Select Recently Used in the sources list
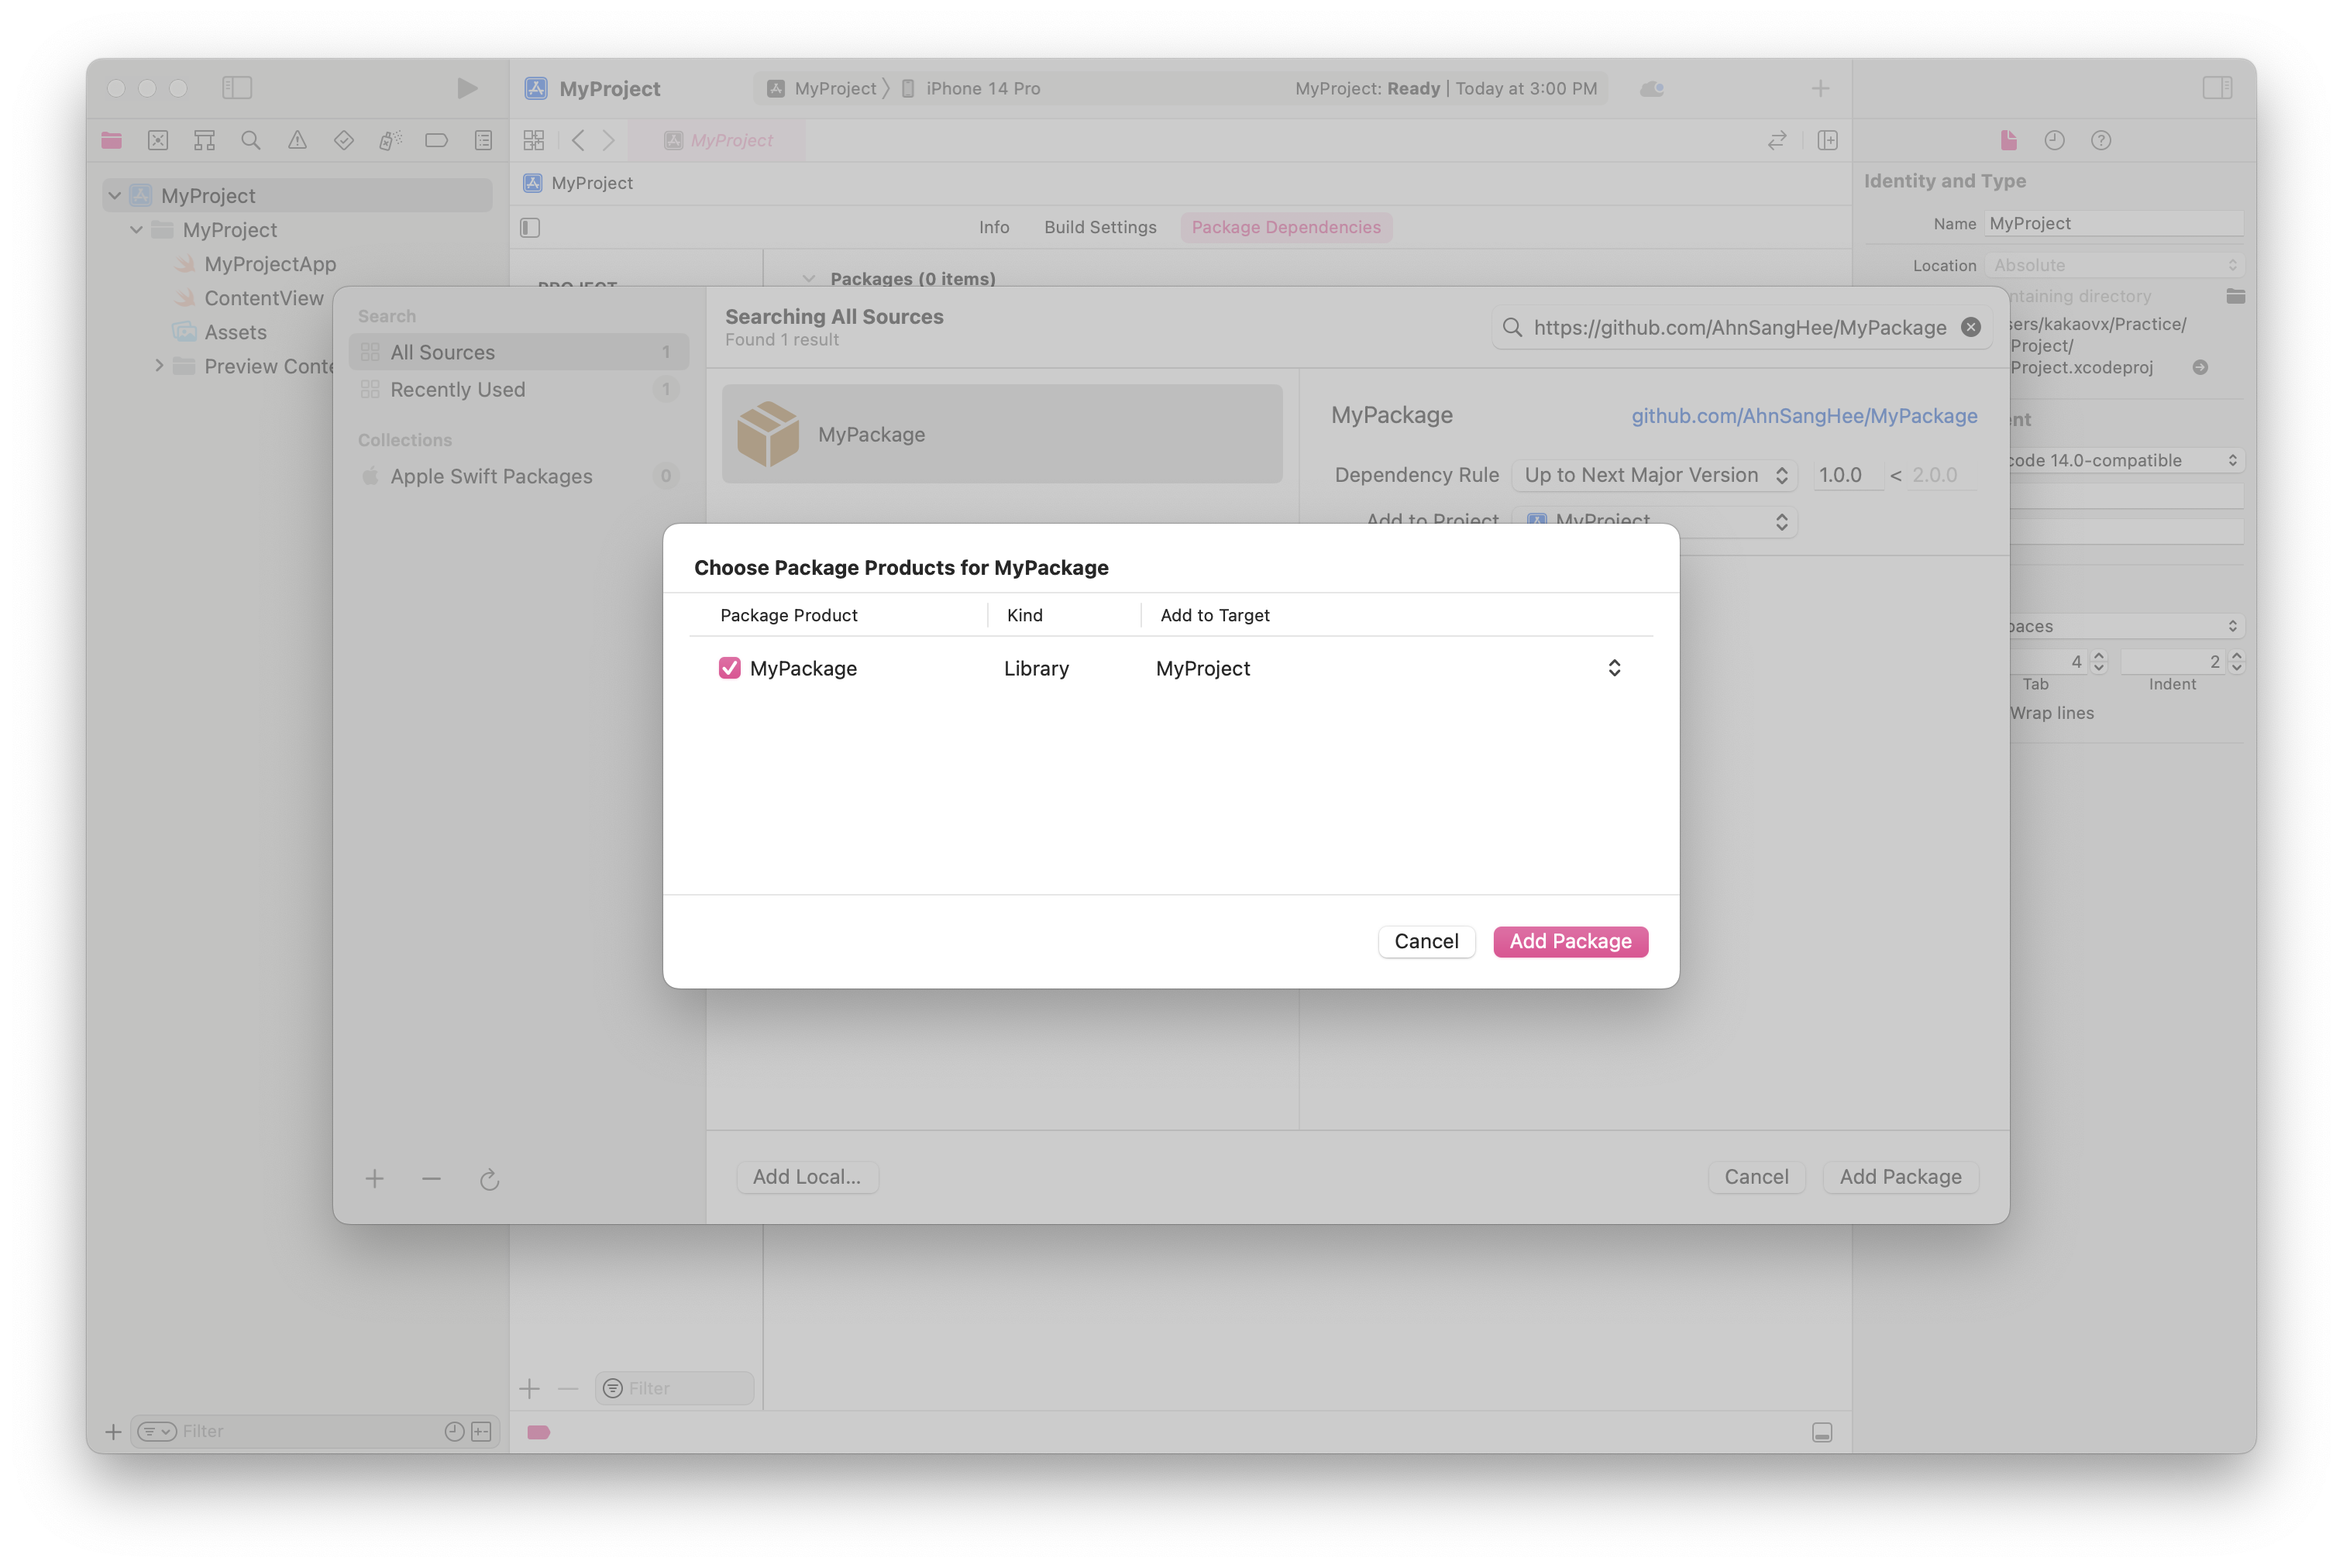 tap(457, 390)
